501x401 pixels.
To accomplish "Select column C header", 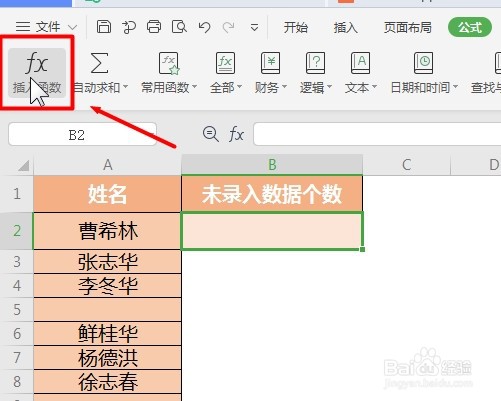I will 406,165.
